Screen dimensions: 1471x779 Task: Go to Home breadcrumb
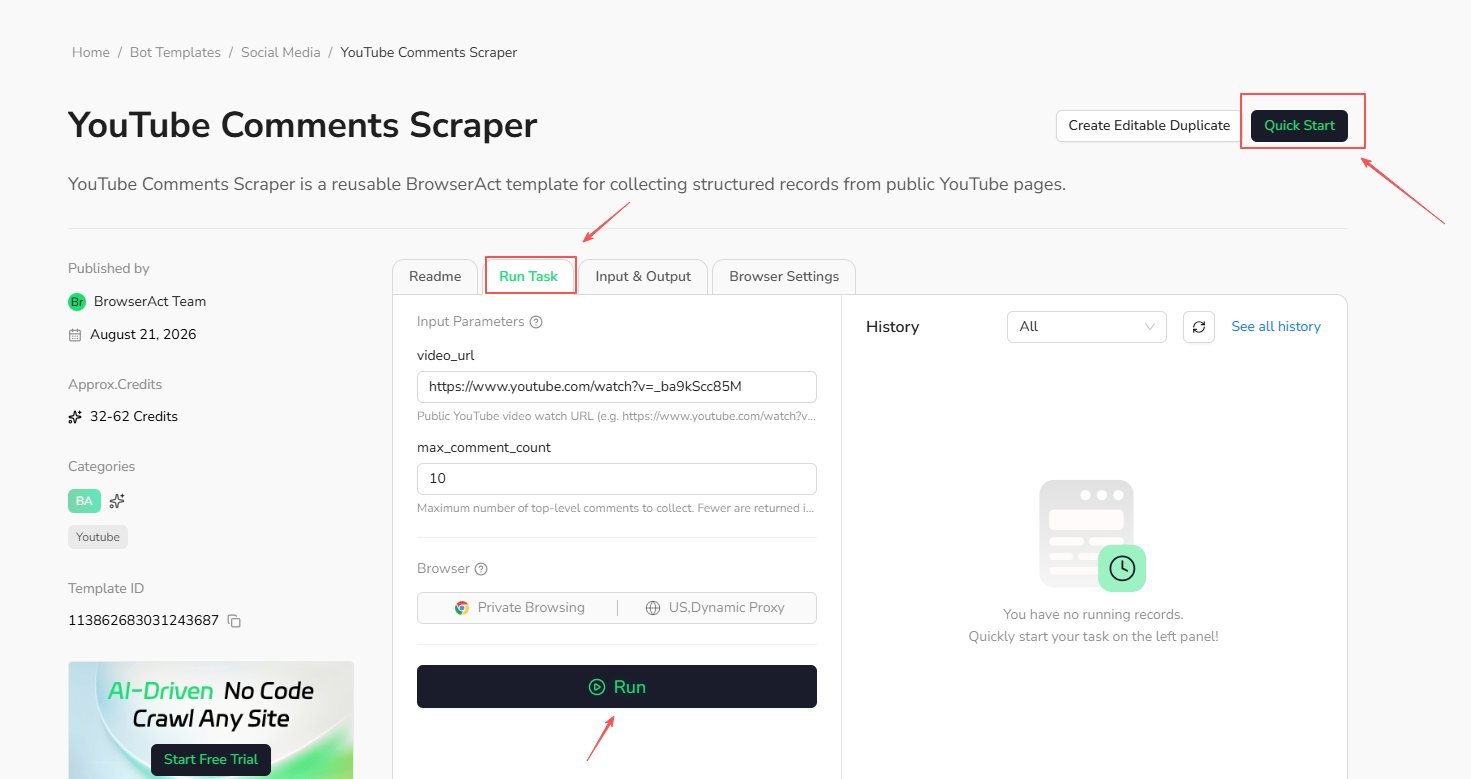(91, 52)
